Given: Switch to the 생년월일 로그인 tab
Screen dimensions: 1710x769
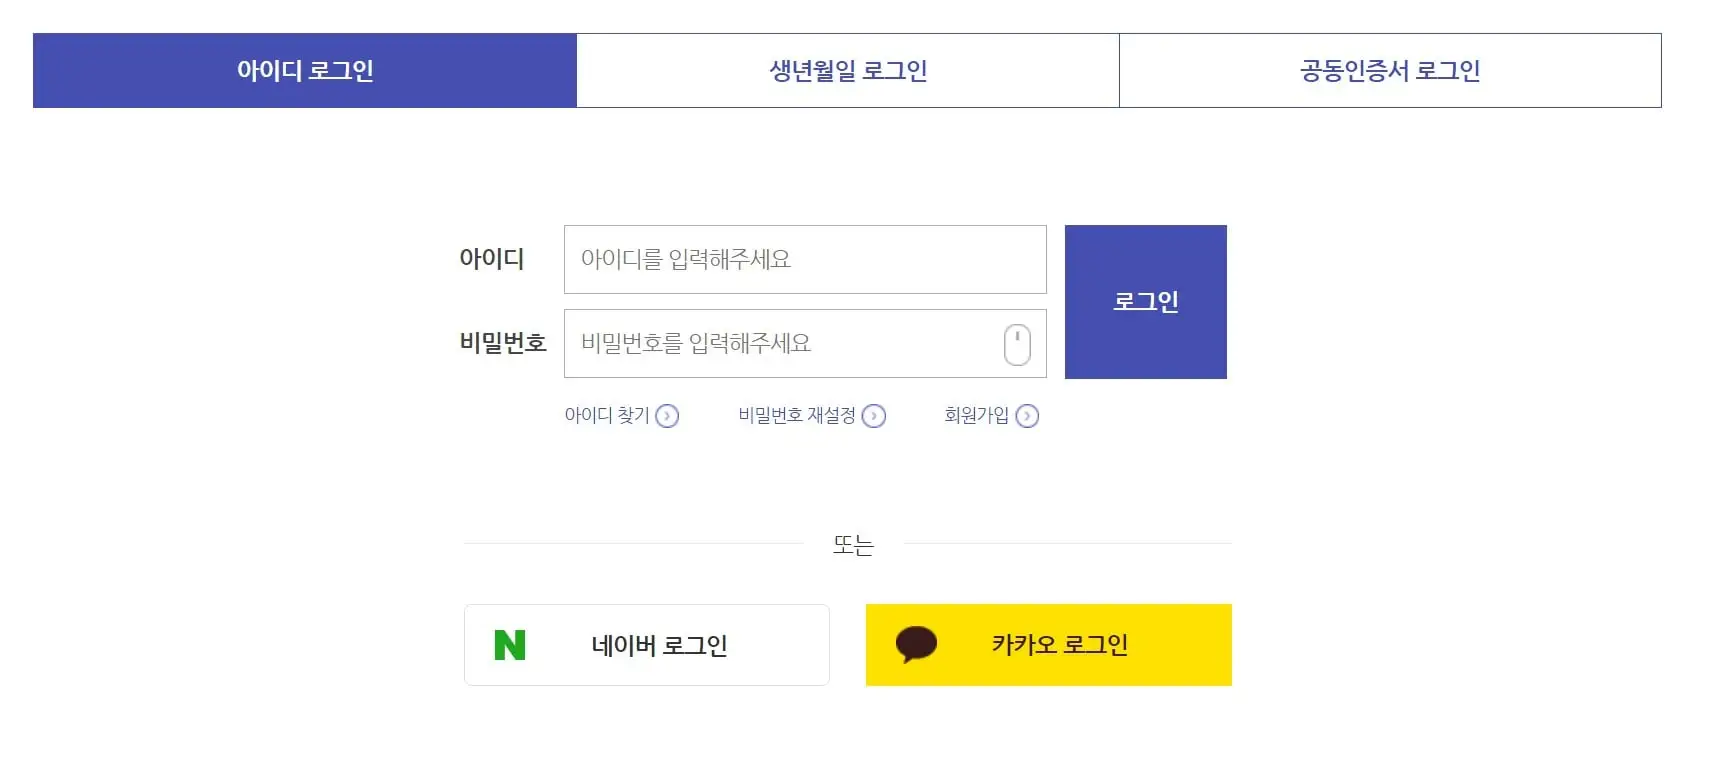Looking at the screenshot, I should 848,70.
